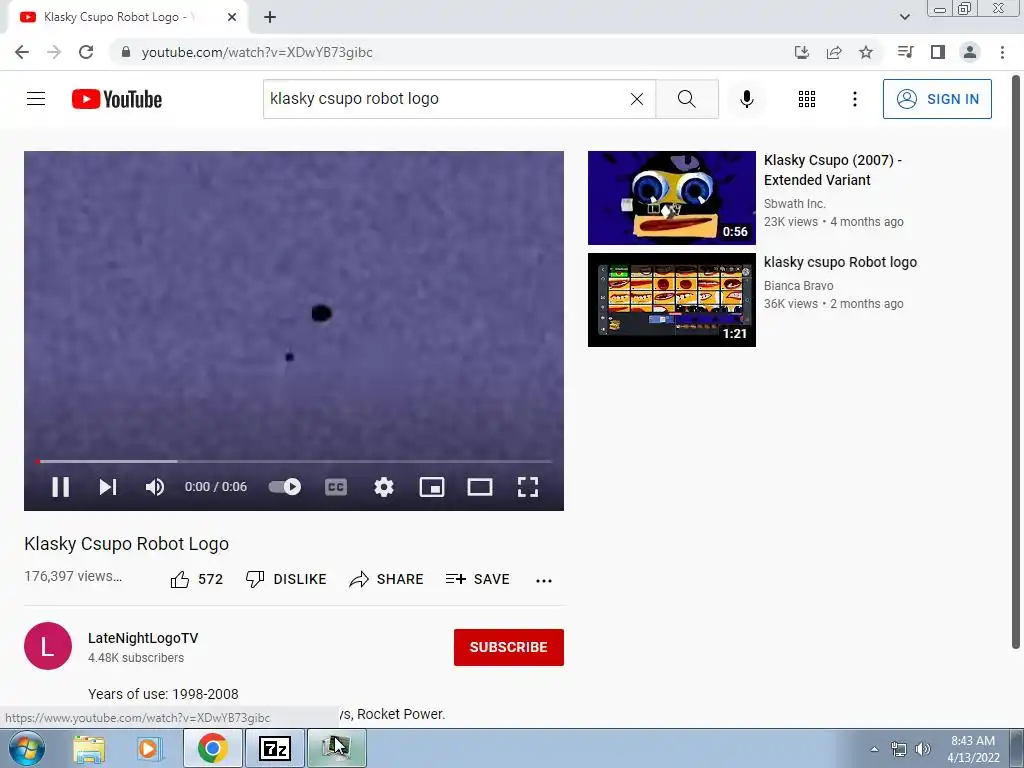Clear the search query text
Image resolution: width=1024 pixels, height=768 pixels.
tap(637, 99)
